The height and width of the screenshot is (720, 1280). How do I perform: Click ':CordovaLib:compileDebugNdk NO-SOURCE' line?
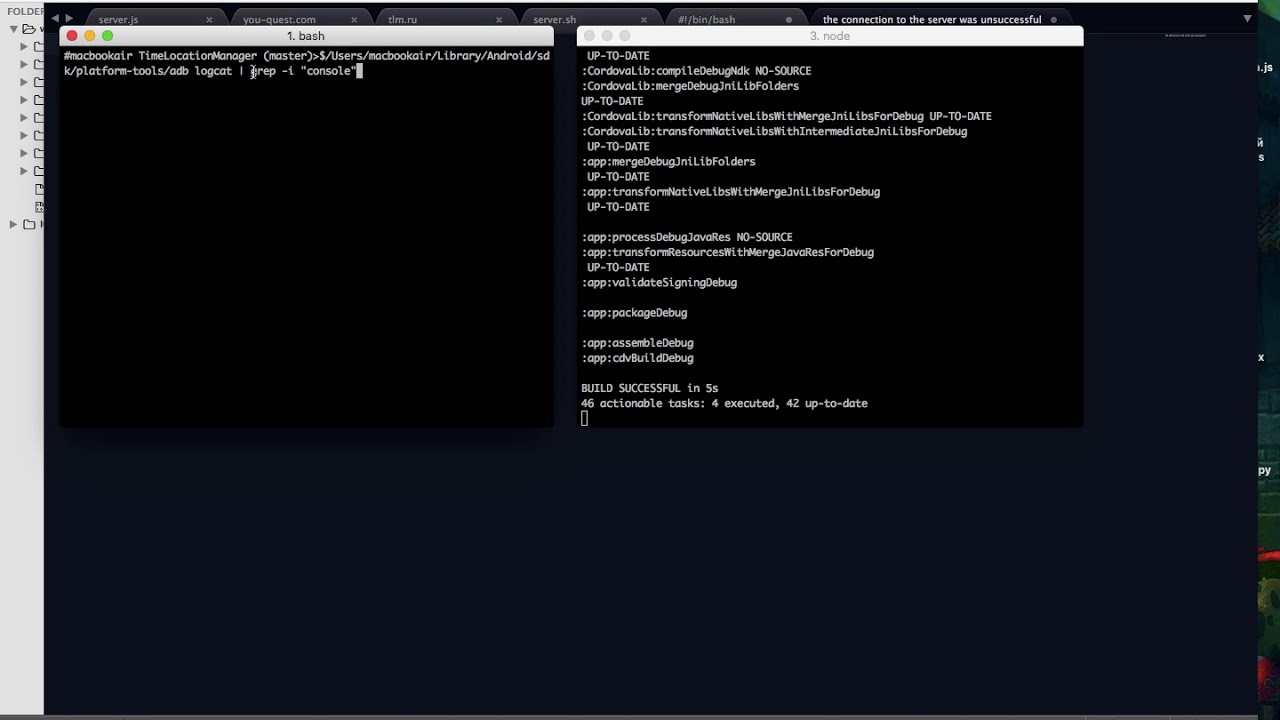pyautogui.click(x=697, y=71)
